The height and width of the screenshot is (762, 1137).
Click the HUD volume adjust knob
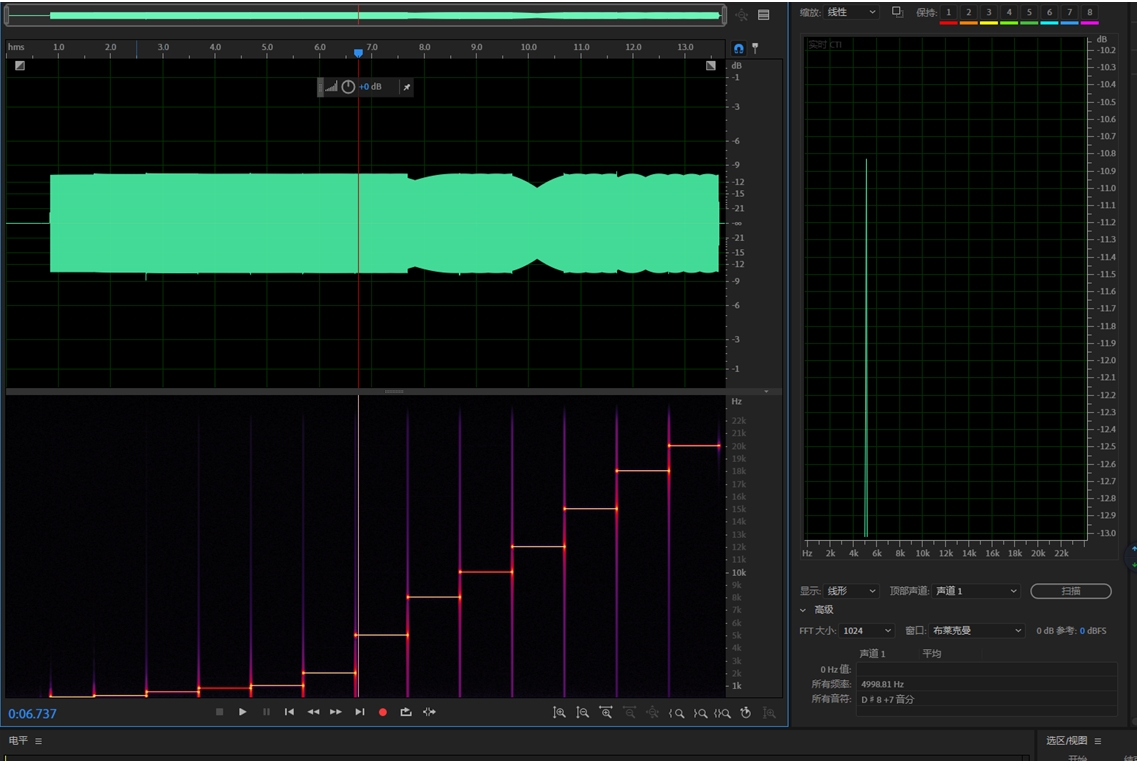pos(348,87)
